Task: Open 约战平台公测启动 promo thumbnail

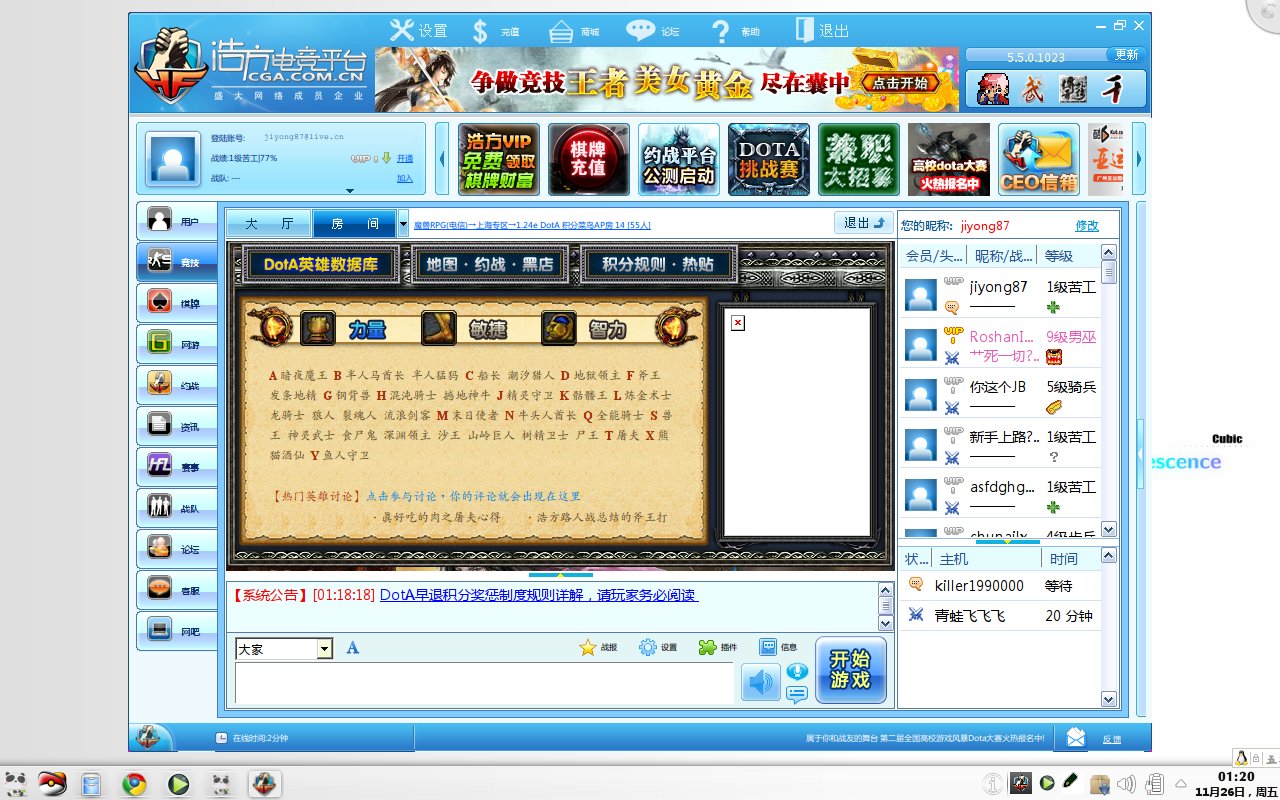Action: pos(679,159)
